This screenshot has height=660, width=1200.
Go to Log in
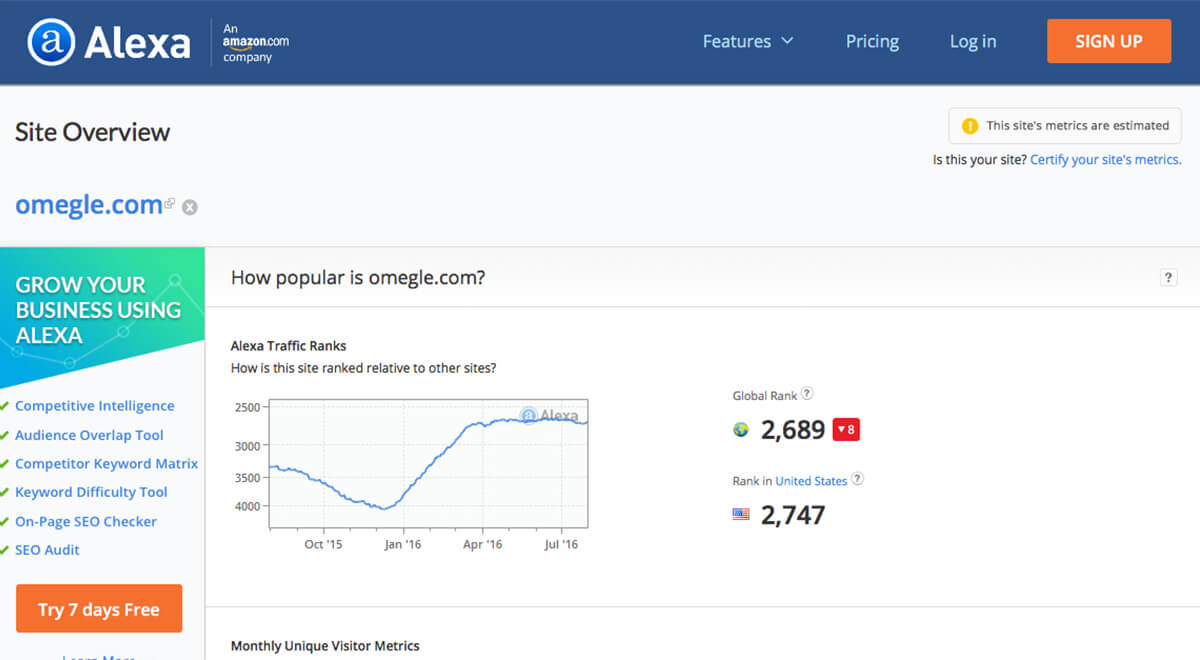pyautogui.click(x=973, y=42)
